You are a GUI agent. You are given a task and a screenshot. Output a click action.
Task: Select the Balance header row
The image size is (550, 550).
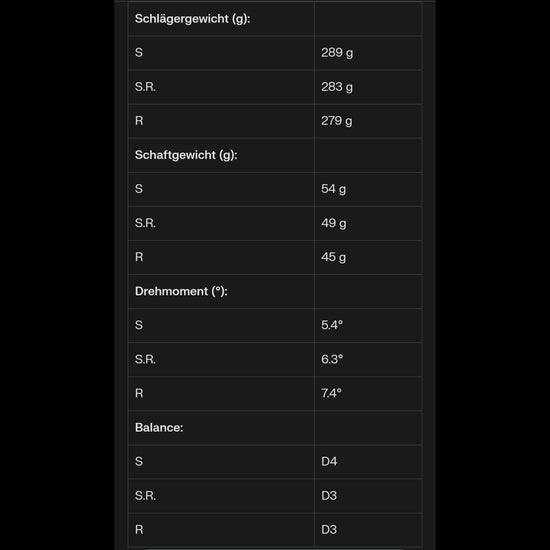point(275,428)
